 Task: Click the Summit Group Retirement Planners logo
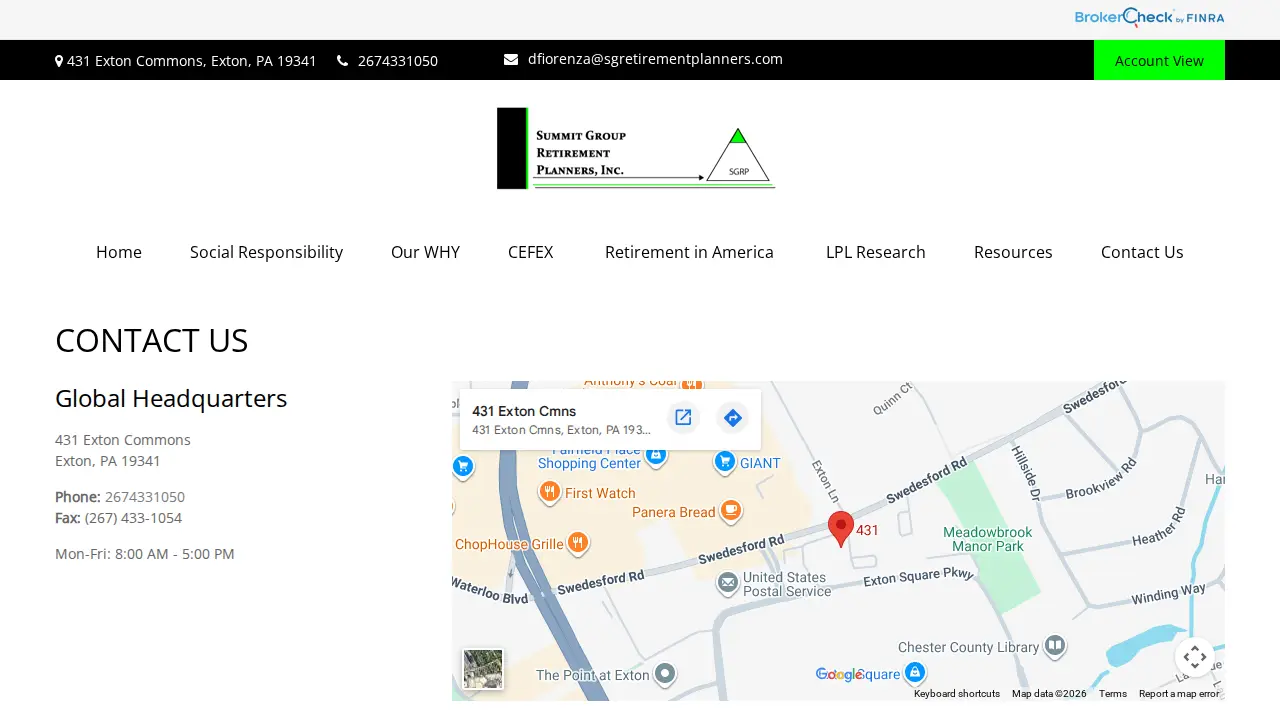click(x=636, y=148)
